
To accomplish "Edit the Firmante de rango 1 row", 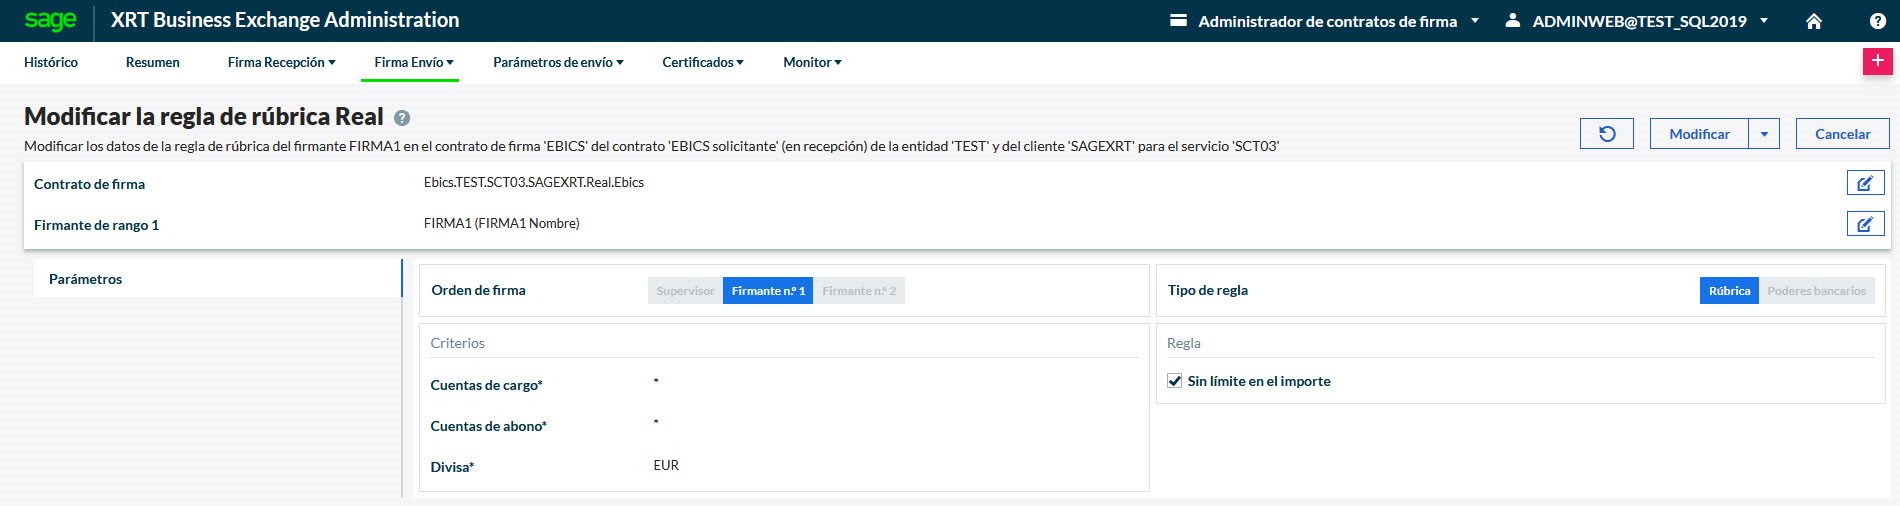I will click(x=1865, y=224).
